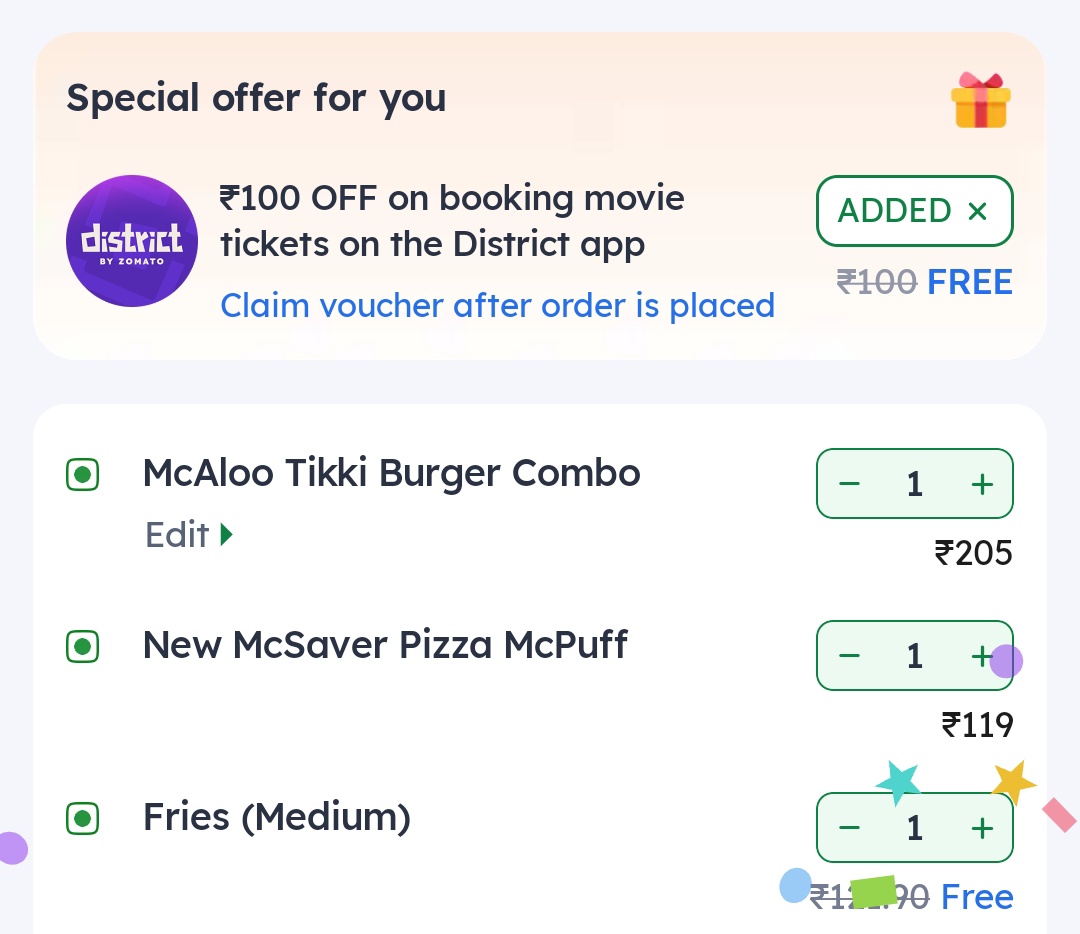Open the claim voucher after order link
1080x934 pixels.
coord(497,305)
